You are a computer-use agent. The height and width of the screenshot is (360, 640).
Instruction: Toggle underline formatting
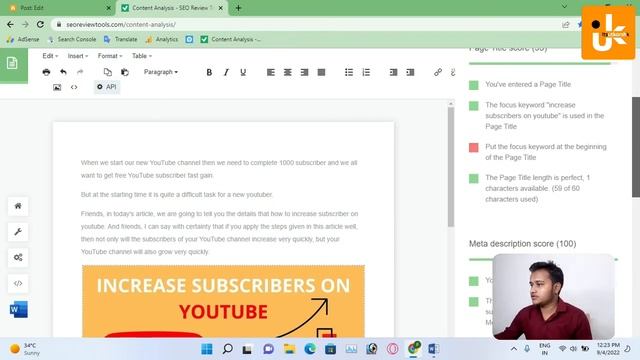(243, 72)
